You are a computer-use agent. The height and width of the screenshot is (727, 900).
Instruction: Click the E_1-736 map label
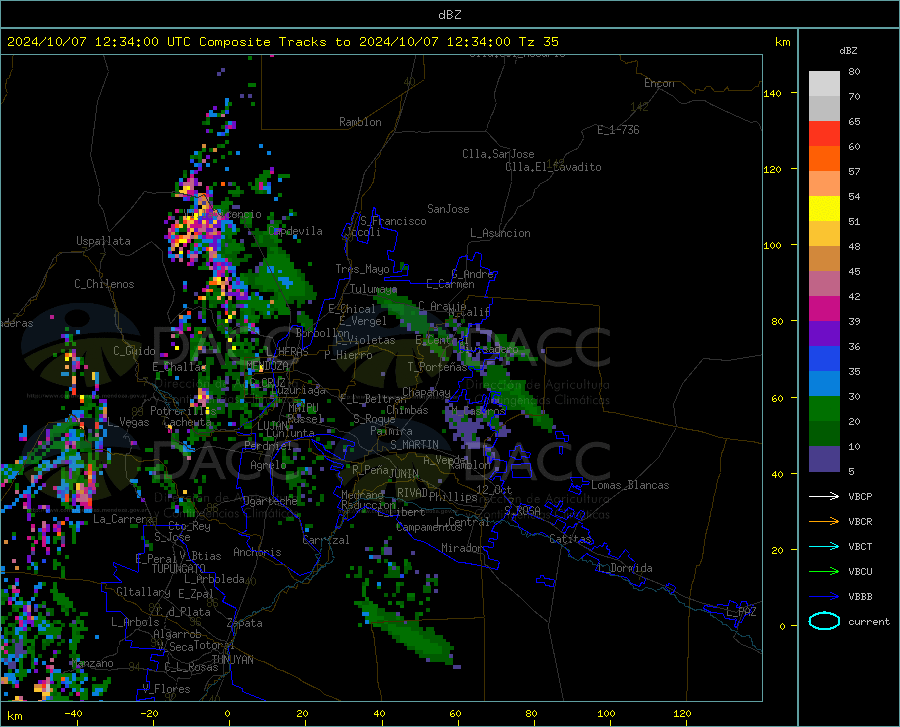click(x=618, y=130)
